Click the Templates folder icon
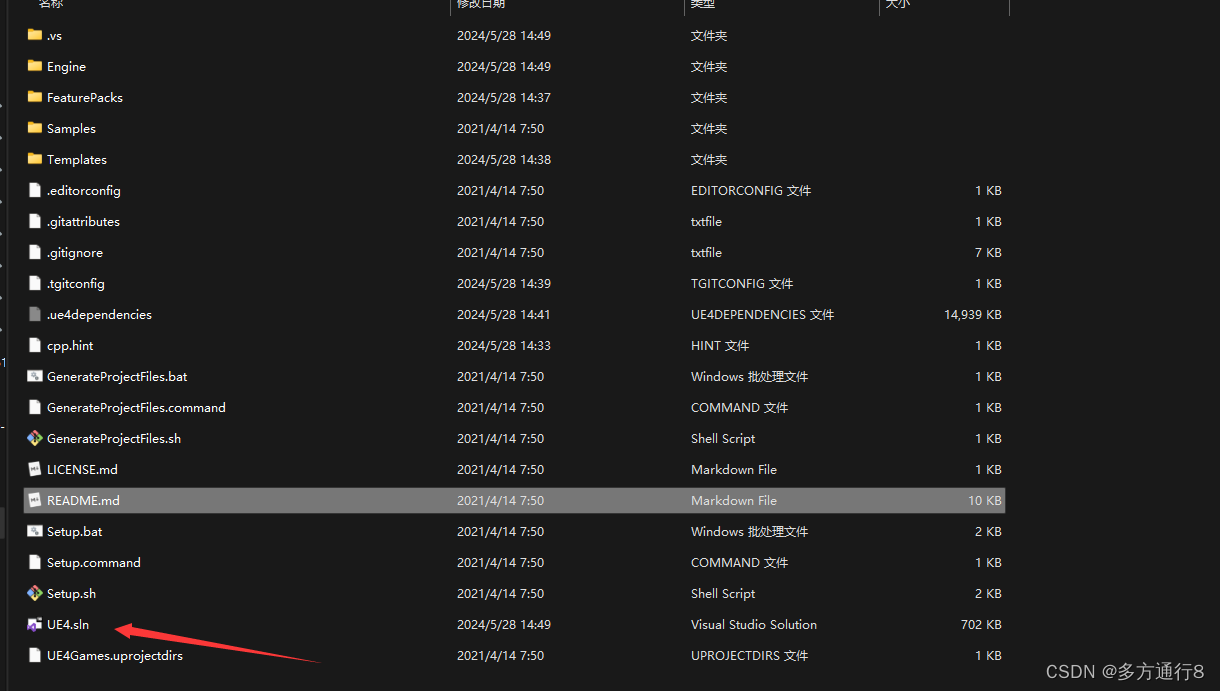This screenshot has height=691, width=1220. pos(35,159)
